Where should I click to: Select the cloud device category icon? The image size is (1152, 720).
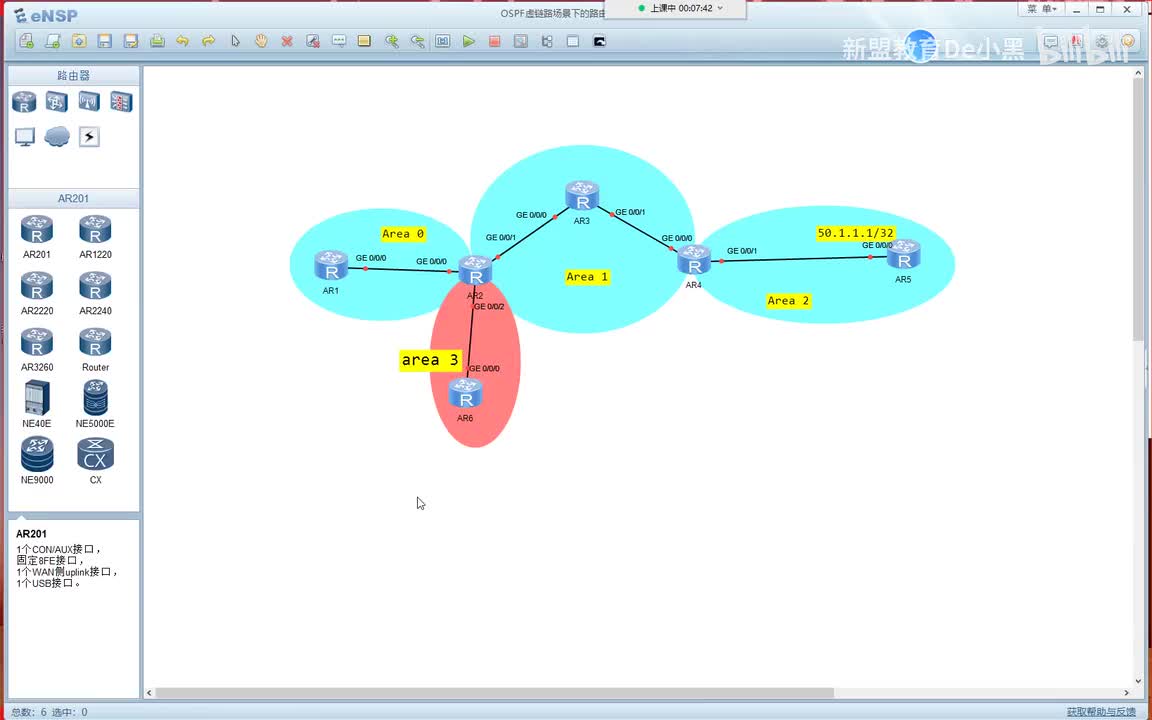point(57,137)
